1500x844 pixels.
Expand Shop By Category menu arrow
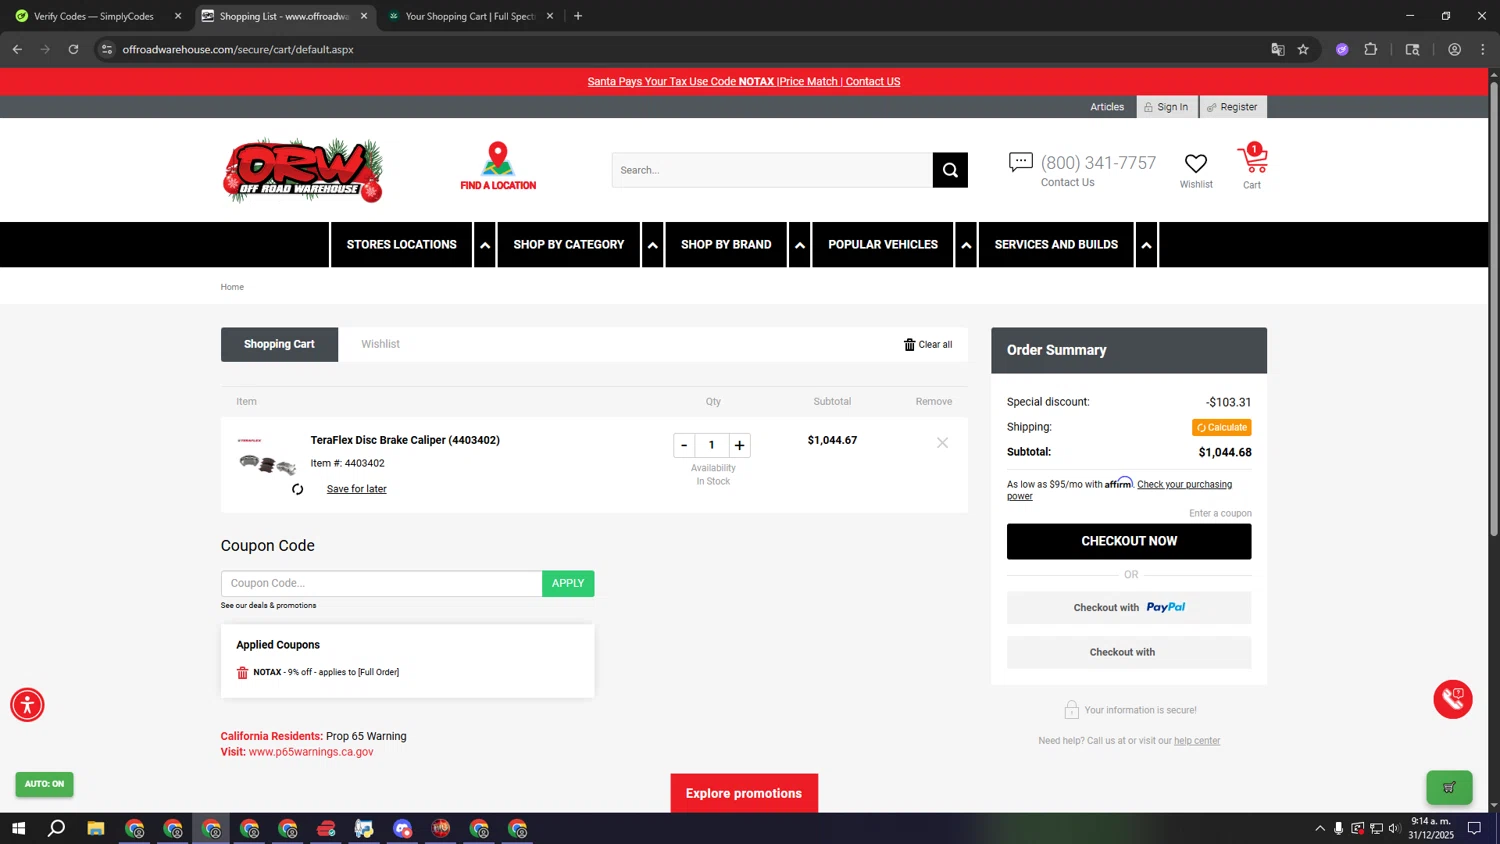pos(652,245)
